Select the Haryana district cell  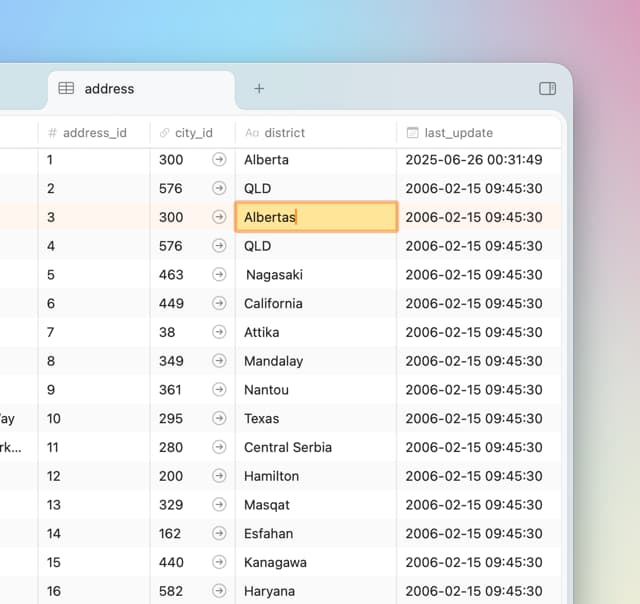point(316,591)
